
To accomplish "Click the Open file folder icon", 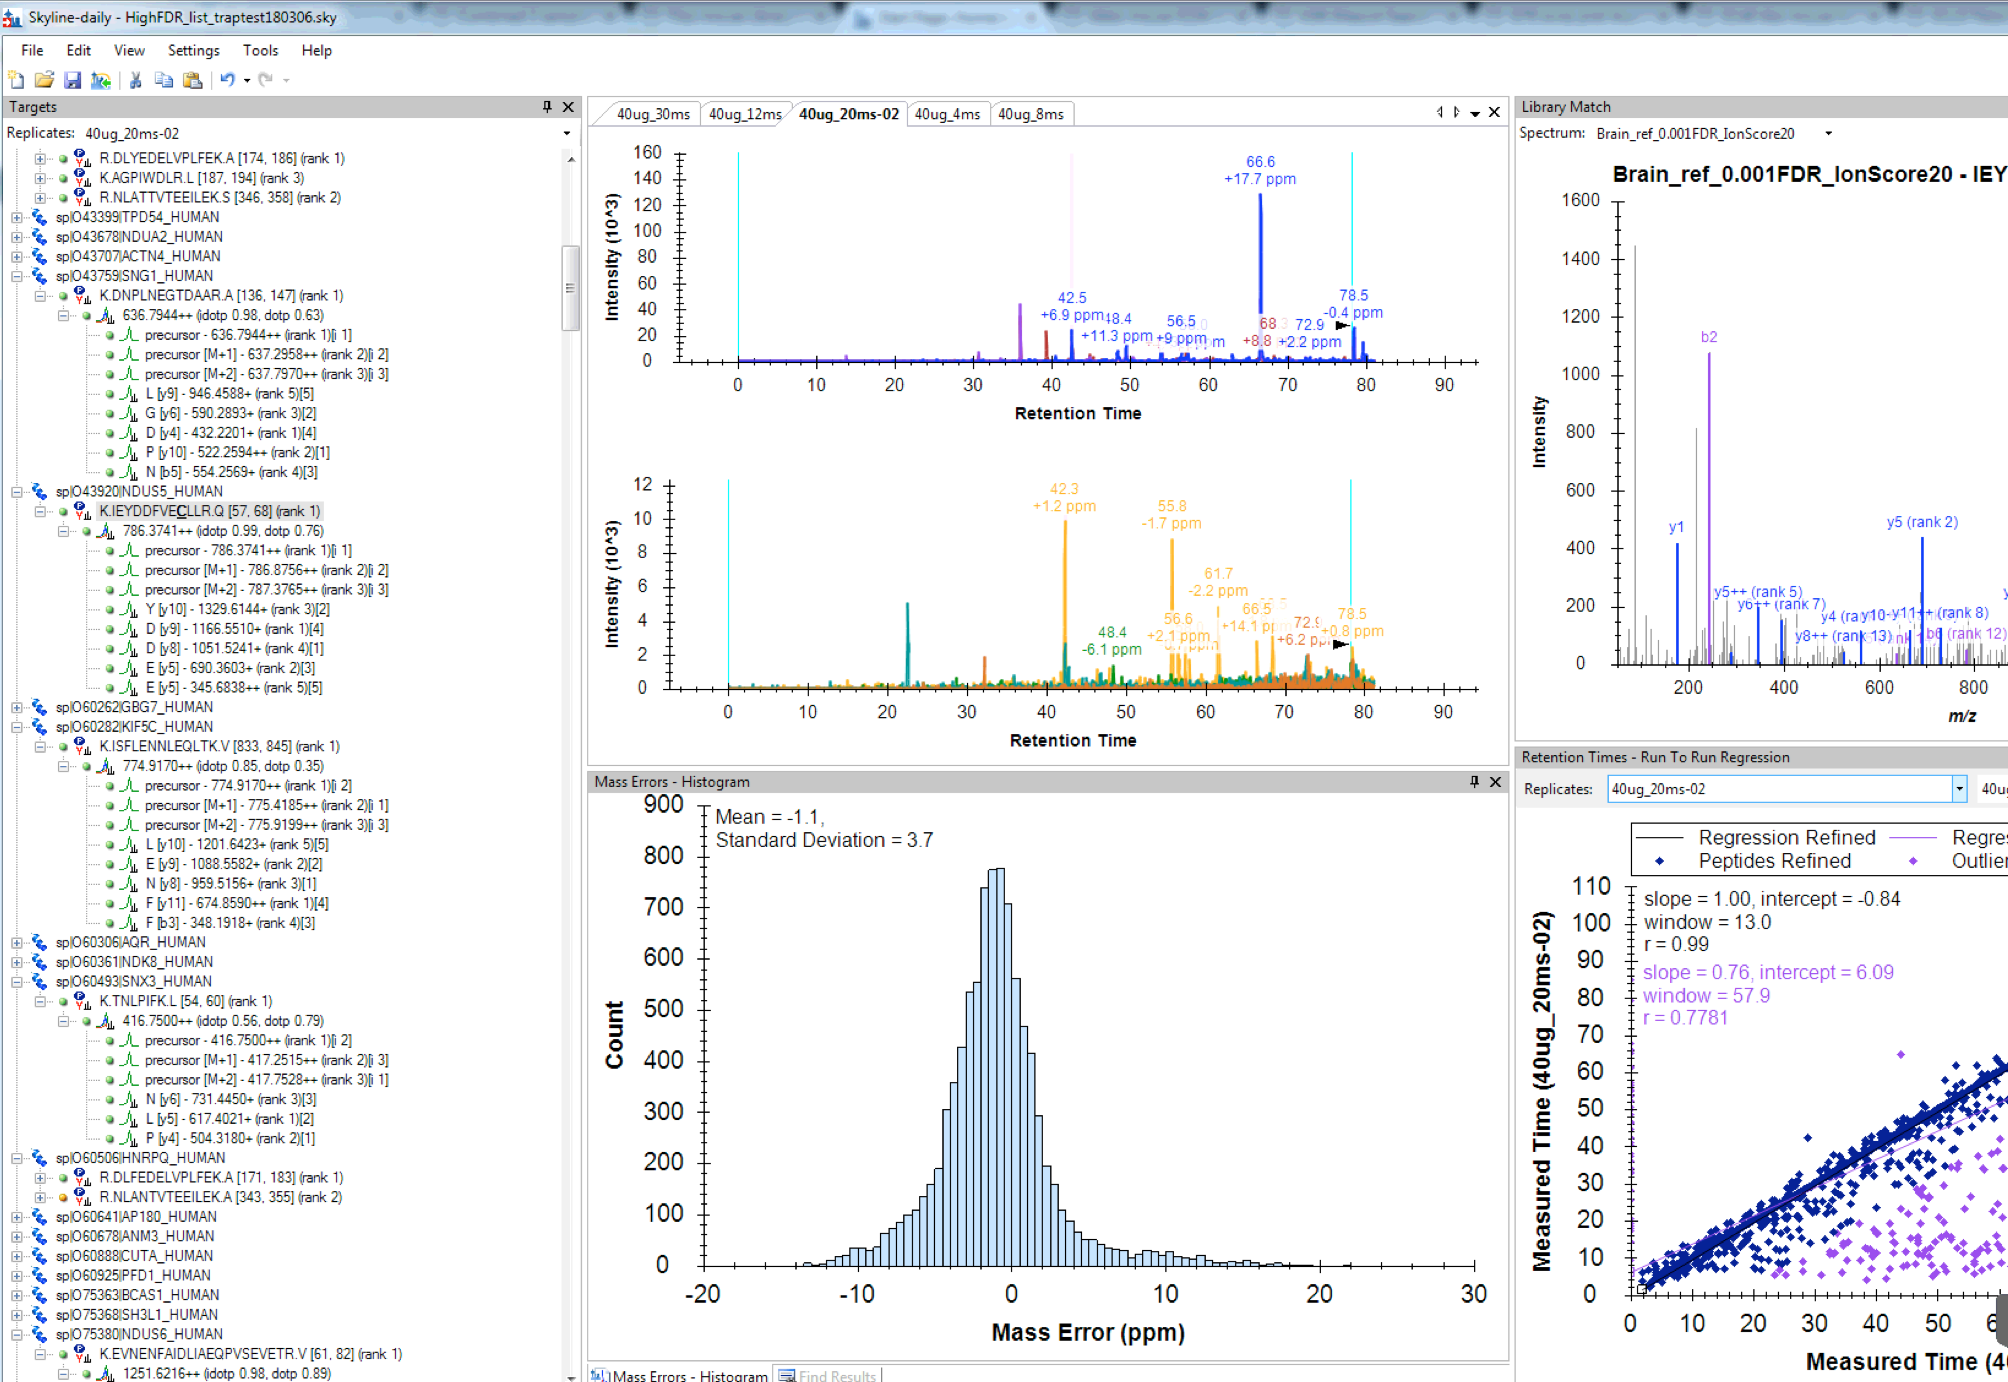I will point(44,80).
